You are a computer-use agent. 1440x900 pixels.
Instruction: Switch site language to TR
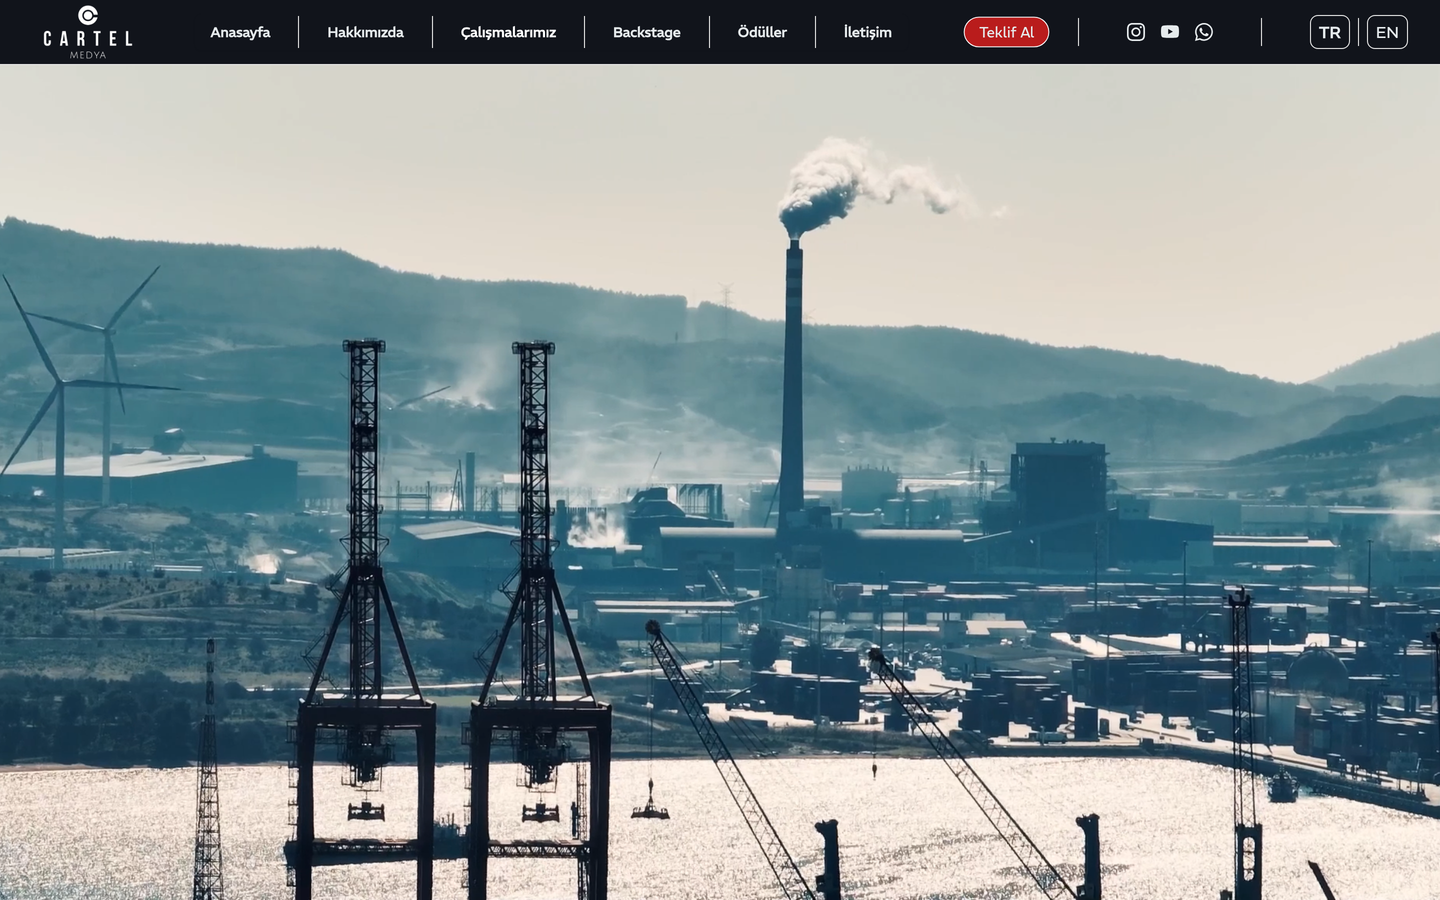[x=1330, y=32]
